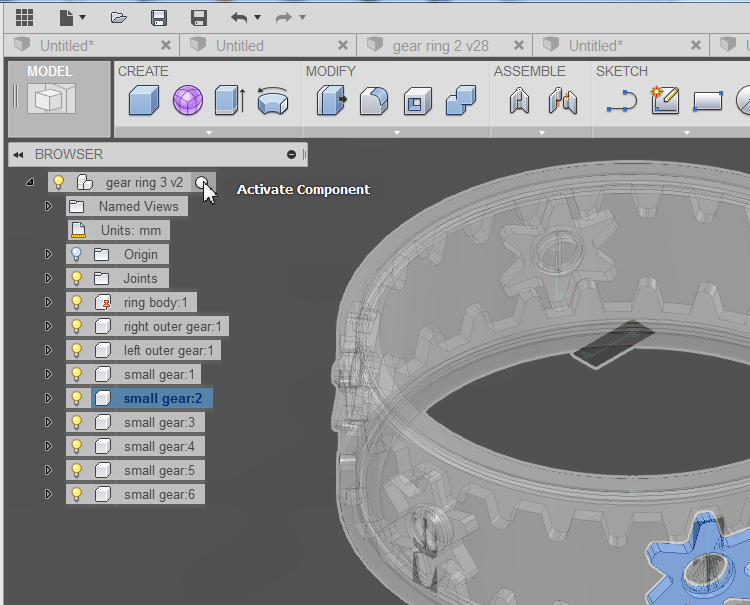
Task: Select the Create Sphere form icon
Action: [x=187, y=100]
